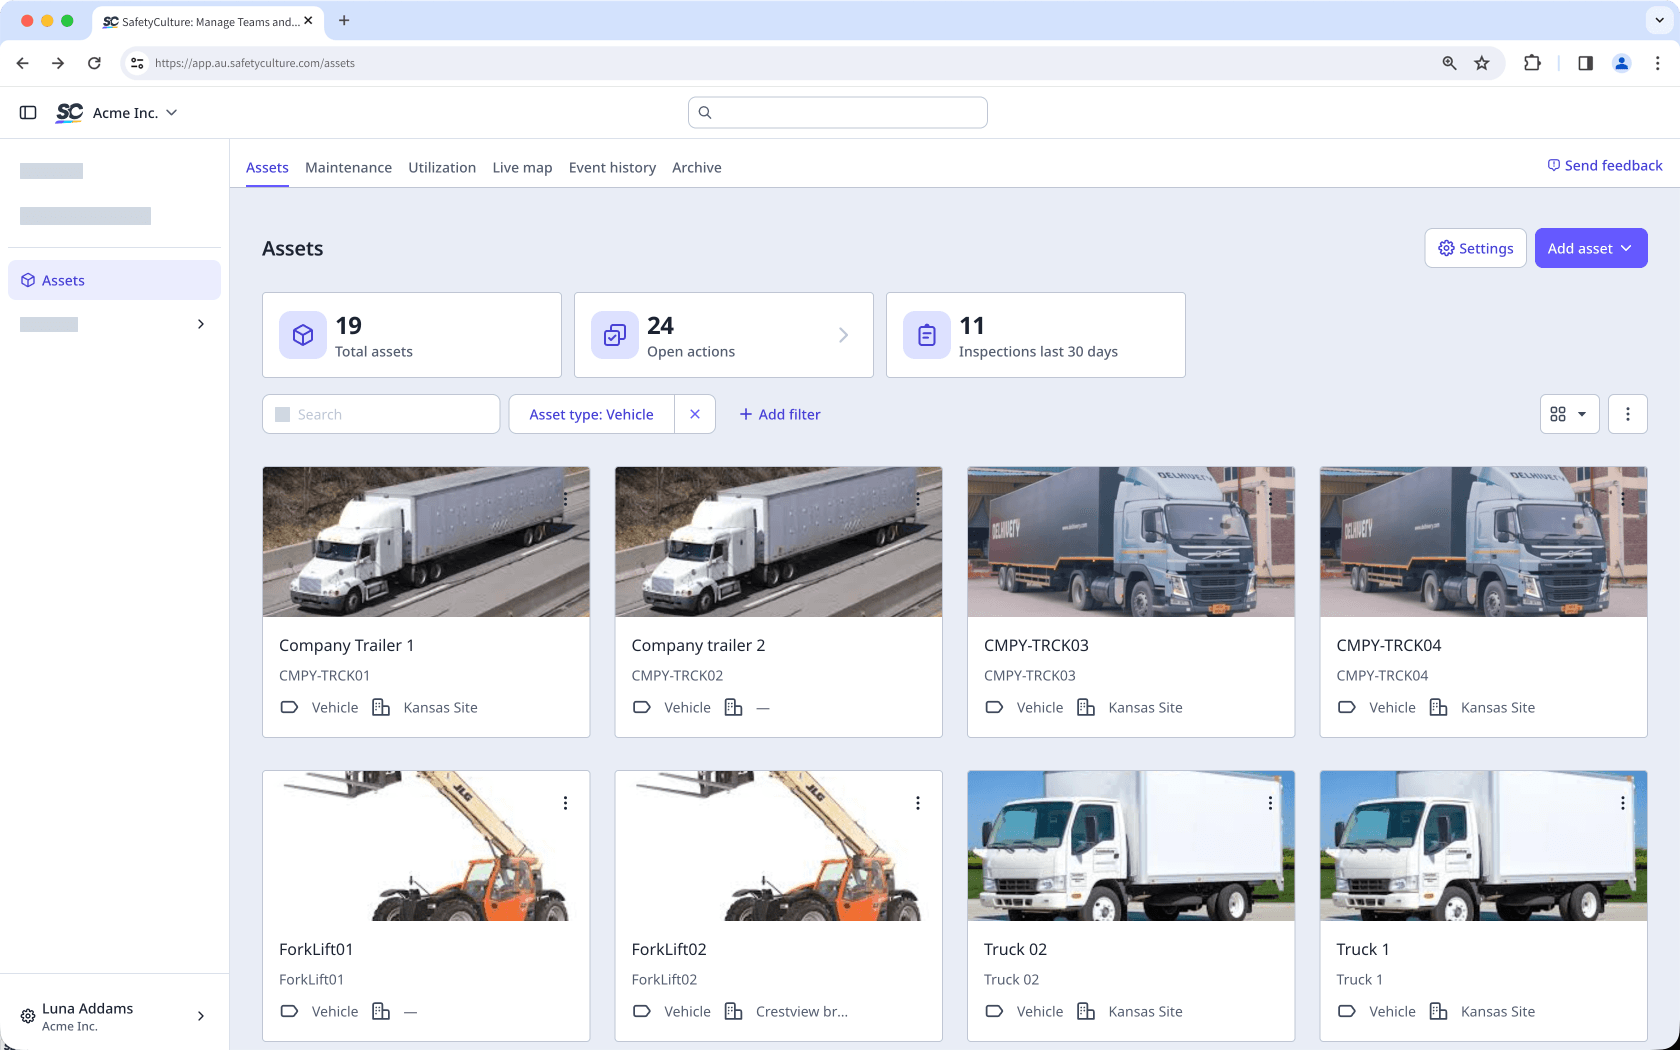View site information icon in address bar
The width and height of the screenshot is (1680, 1050).
(137, 63)
